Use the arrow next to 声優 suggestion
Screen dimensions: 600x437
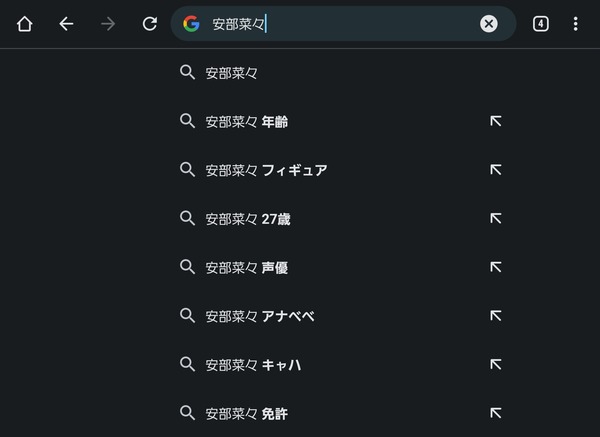click(496, 267)
